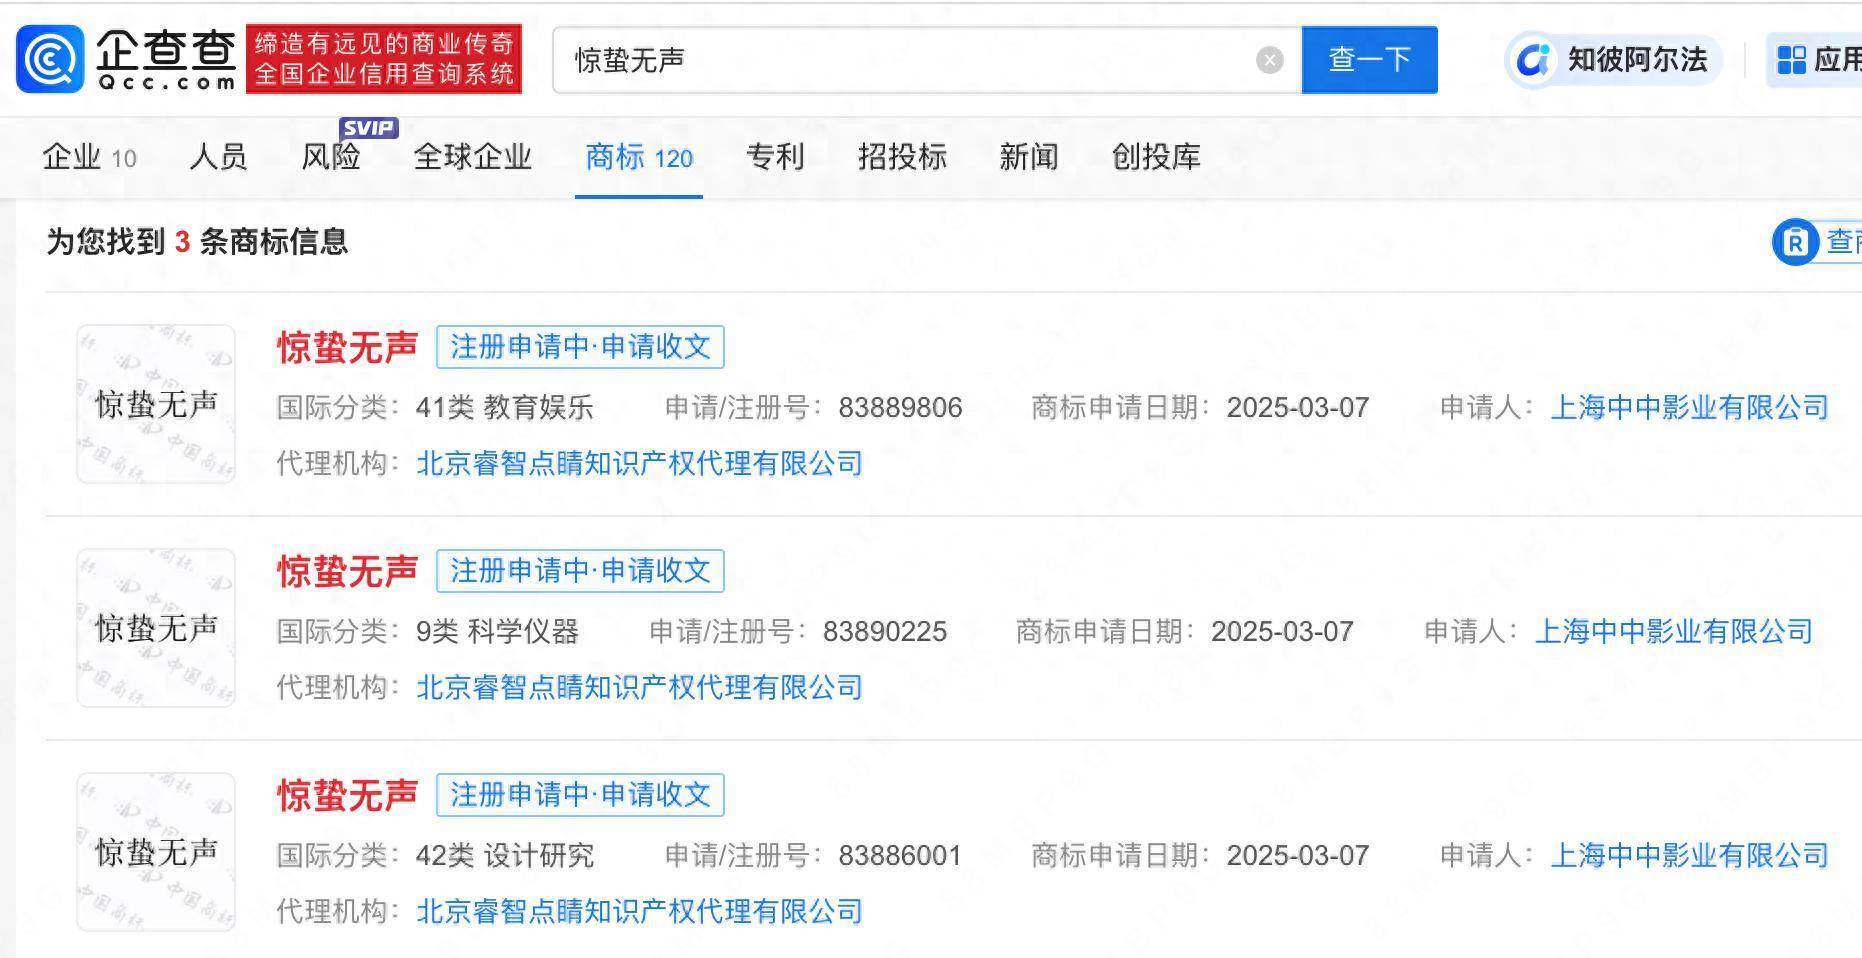Open the 风险 SVIP tab
This screenshot has height=958, width=1862.
[331, 157]
